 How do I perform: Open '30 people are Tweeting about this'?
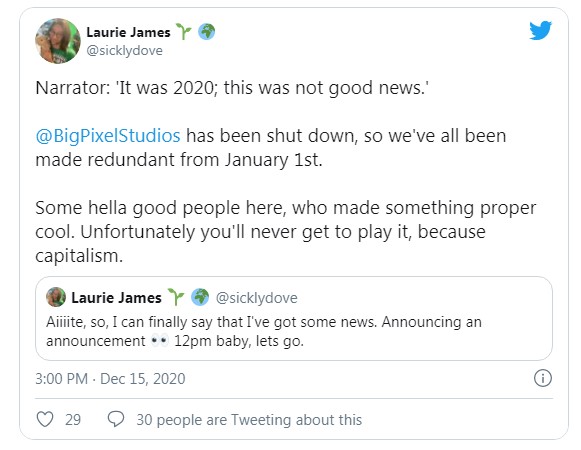pos(249,420)
